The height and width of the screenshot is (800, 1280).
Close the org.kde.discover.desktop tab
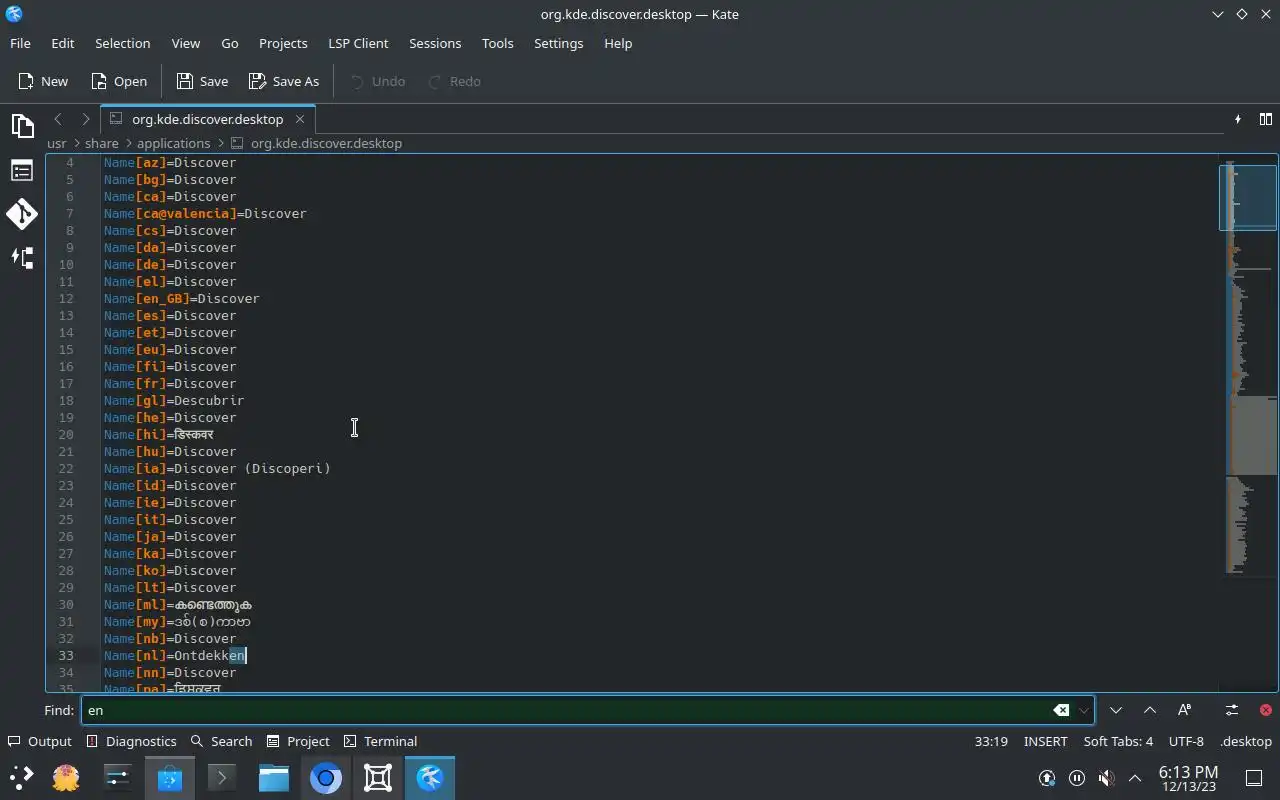click(299, 119)
